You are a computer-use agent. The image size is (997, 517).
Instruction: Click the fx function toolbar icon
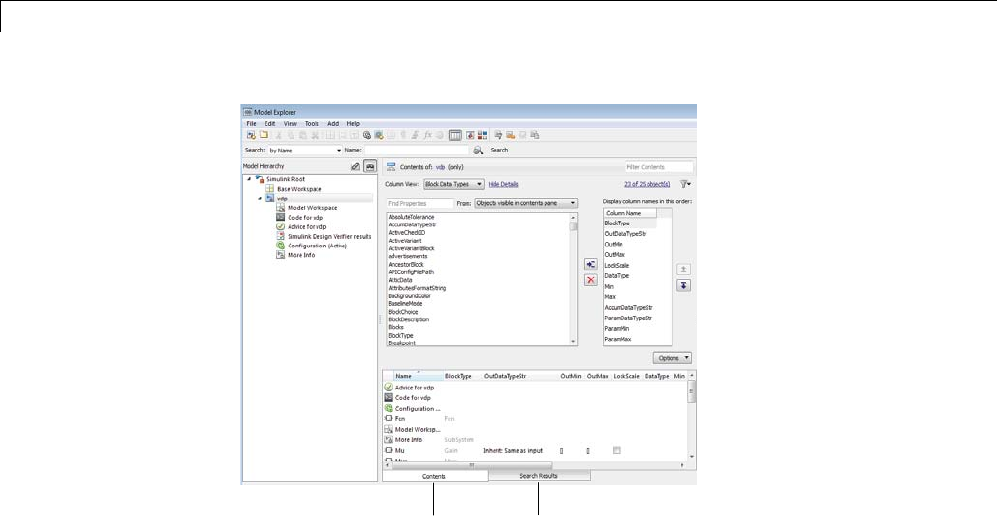[427, 135]
